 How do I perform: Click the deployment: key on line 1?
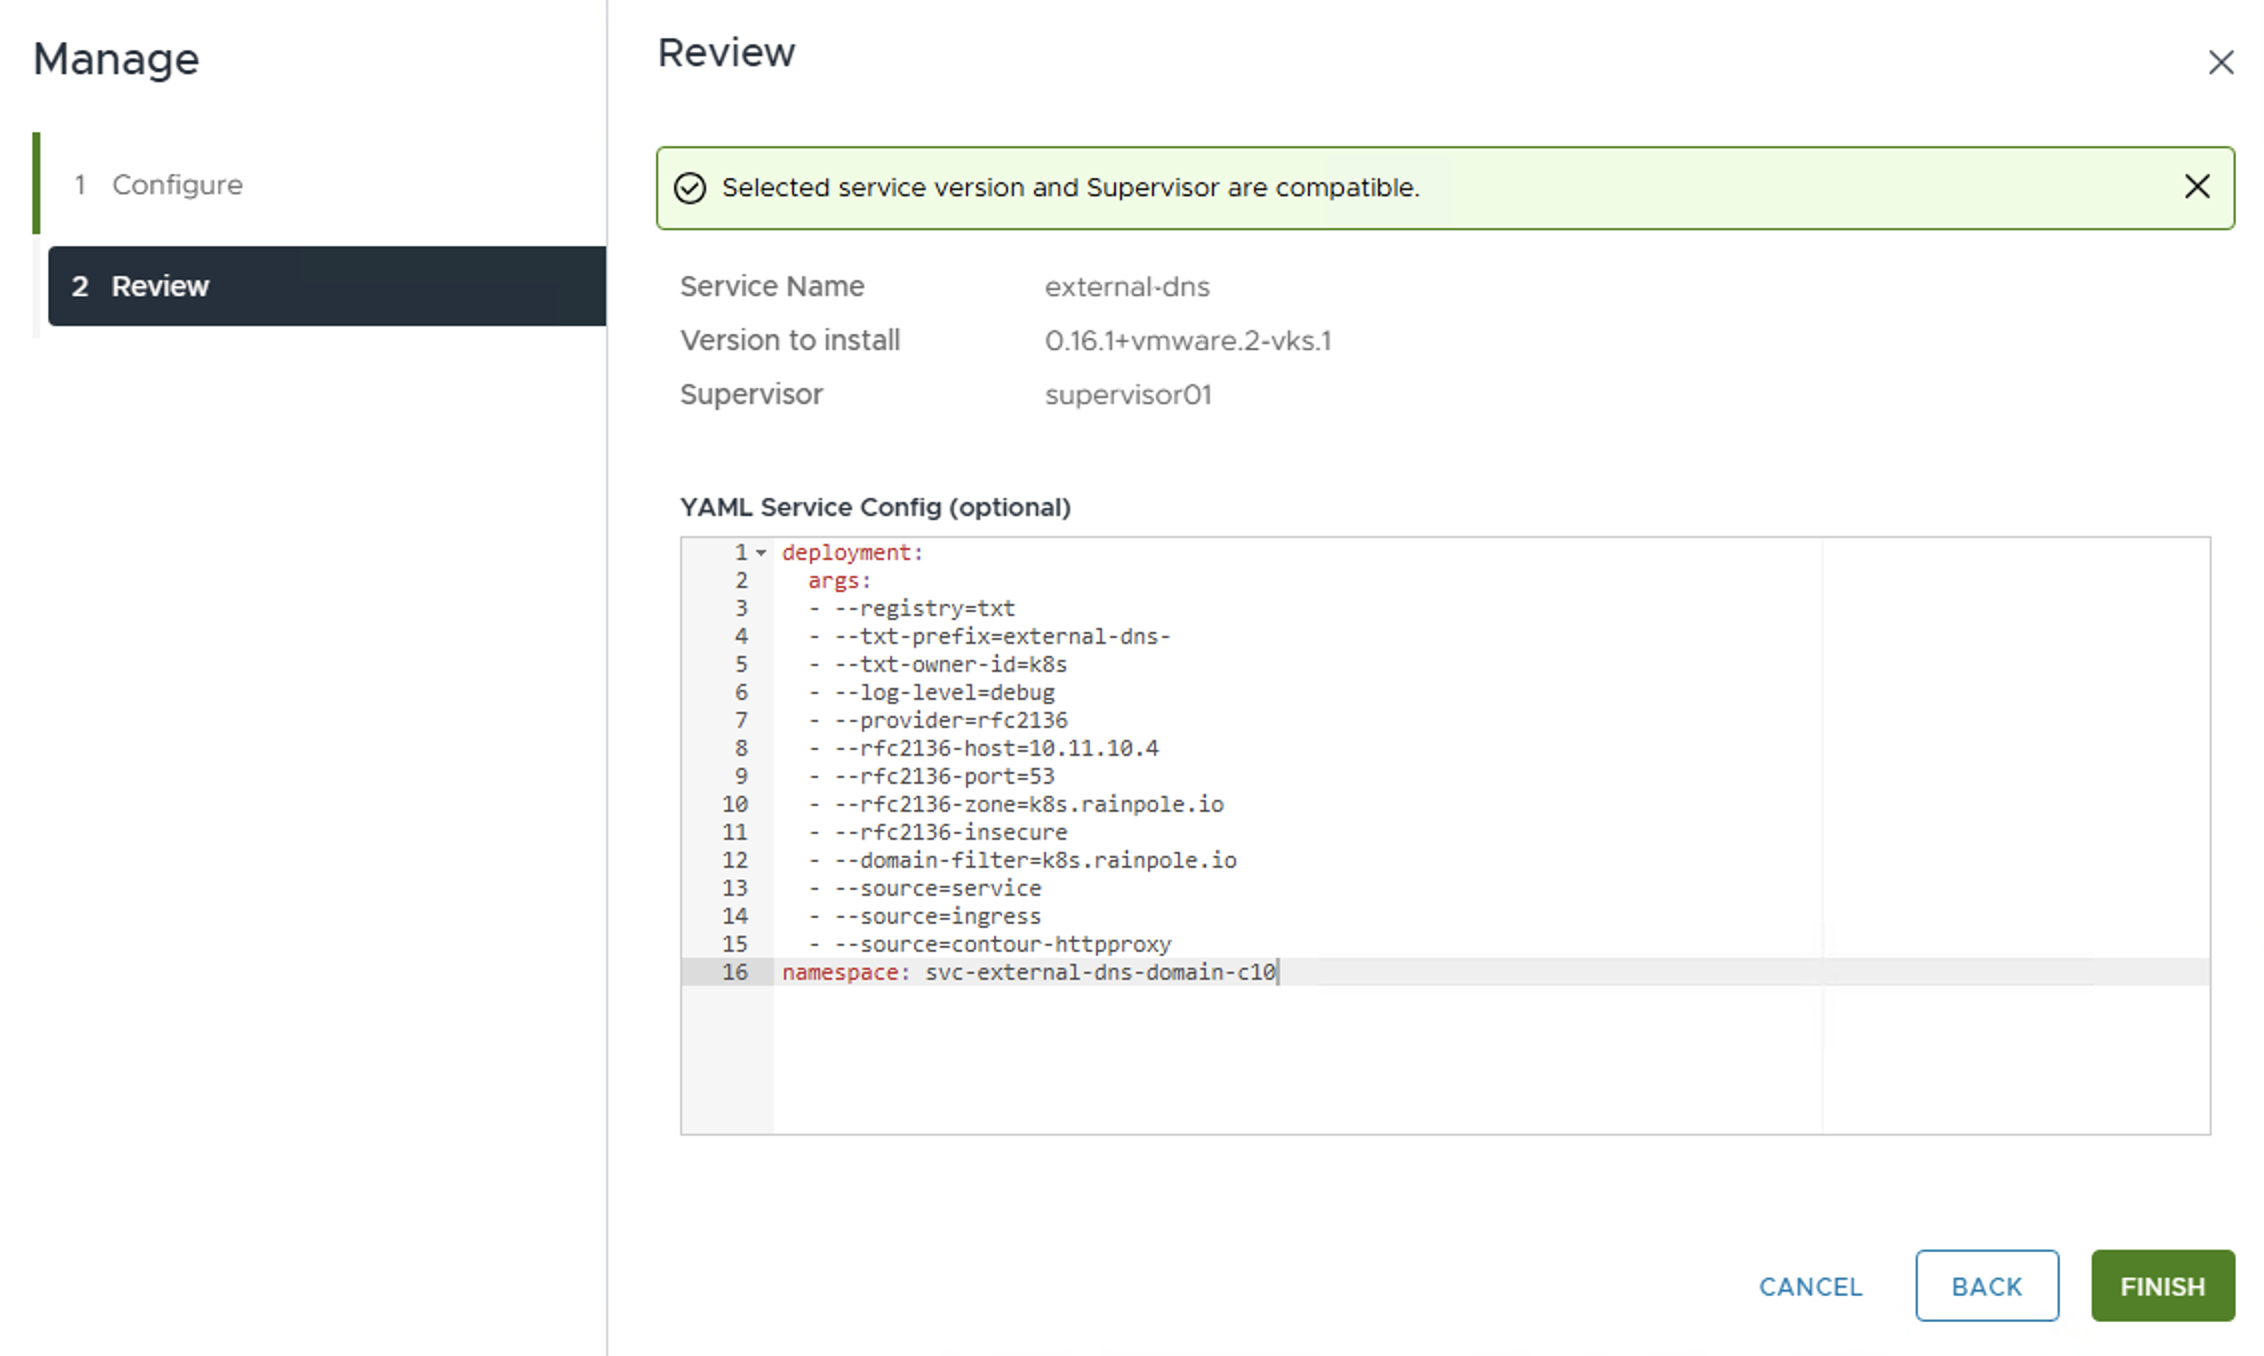tap(851, 552)
